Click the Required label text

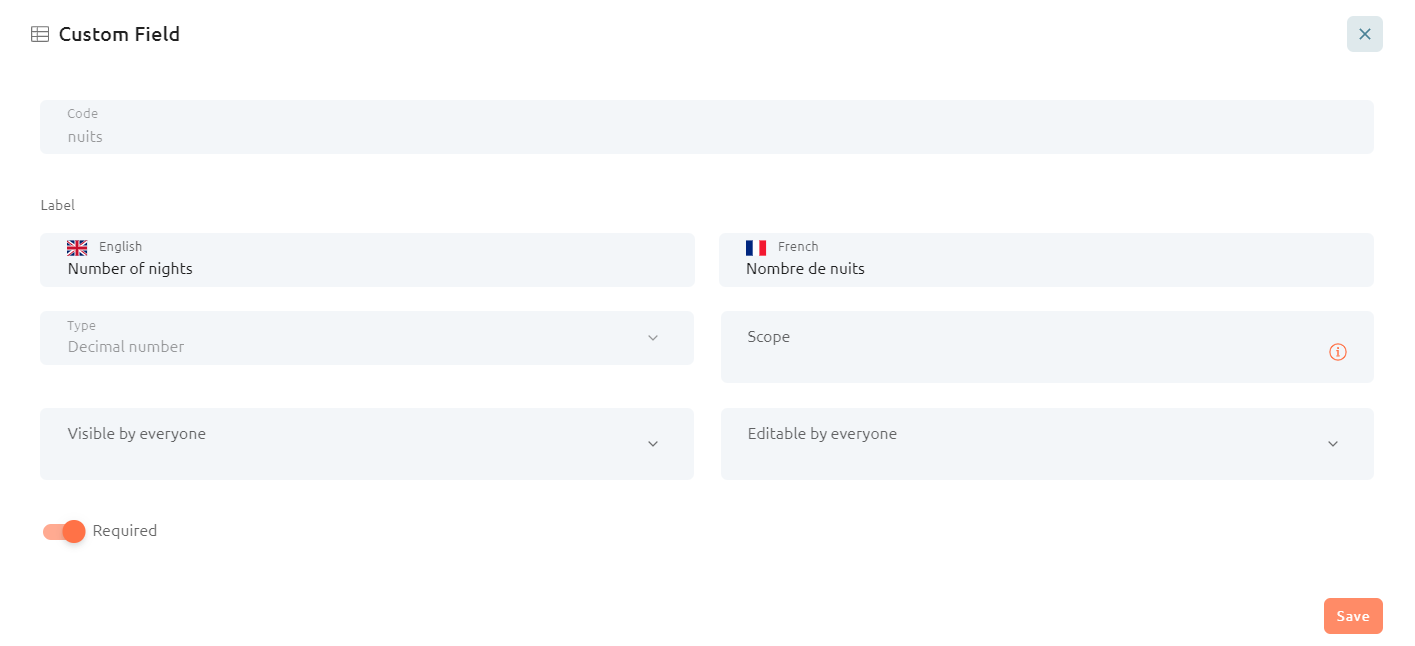(125, 531)
